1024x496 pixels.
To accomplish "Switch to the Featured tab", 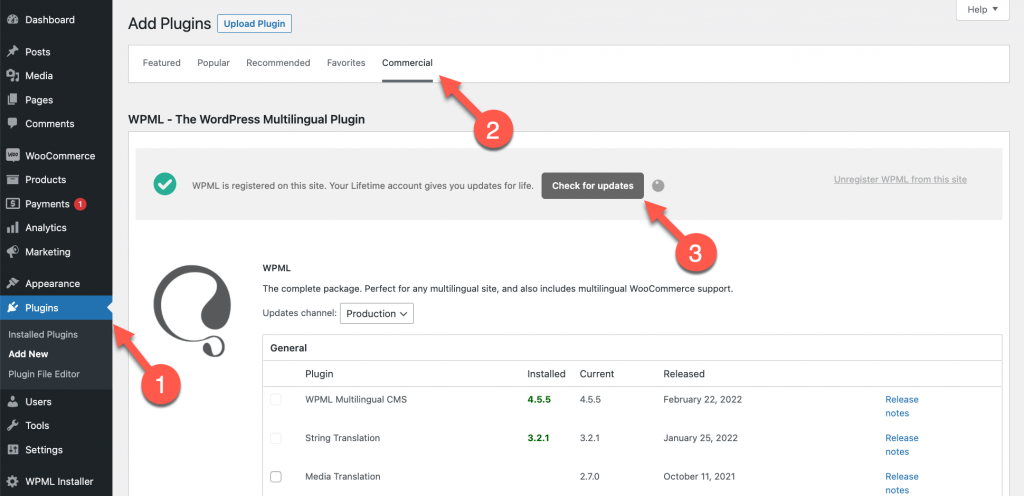I will (161, 63).
